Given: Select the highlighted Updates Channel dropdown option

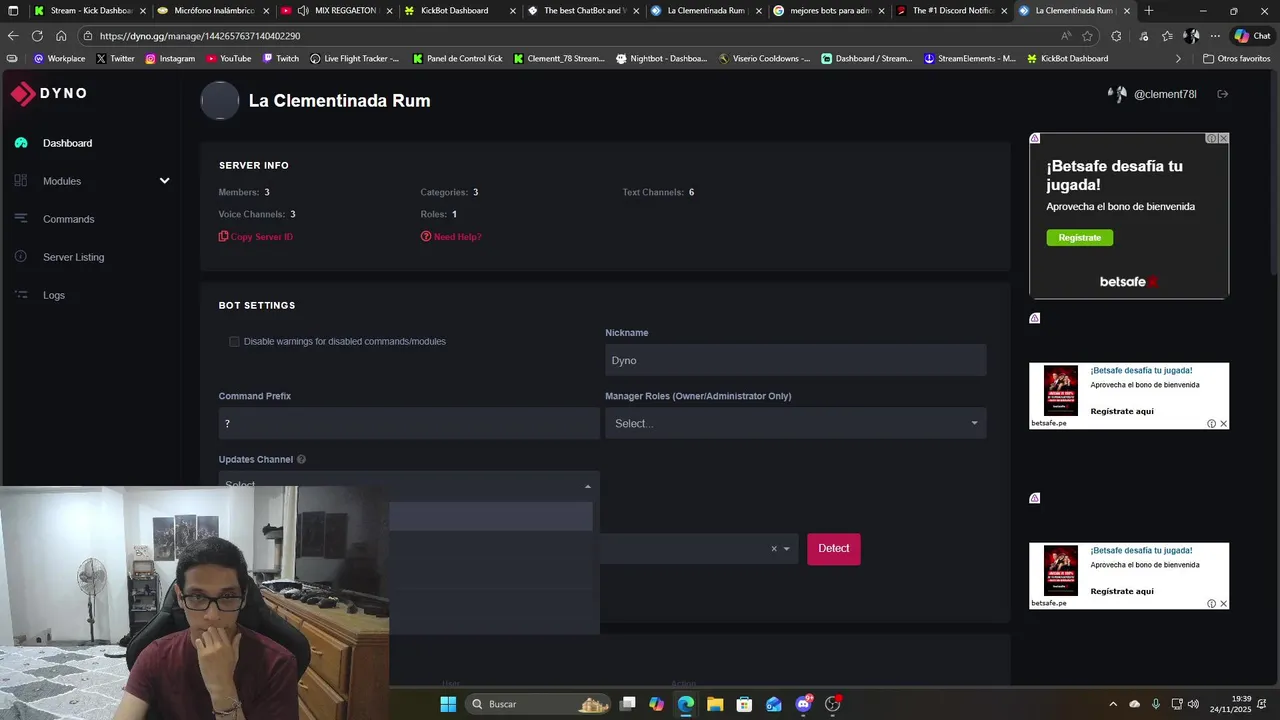Looking at the screenshot, I should click(x=491, y=516).
